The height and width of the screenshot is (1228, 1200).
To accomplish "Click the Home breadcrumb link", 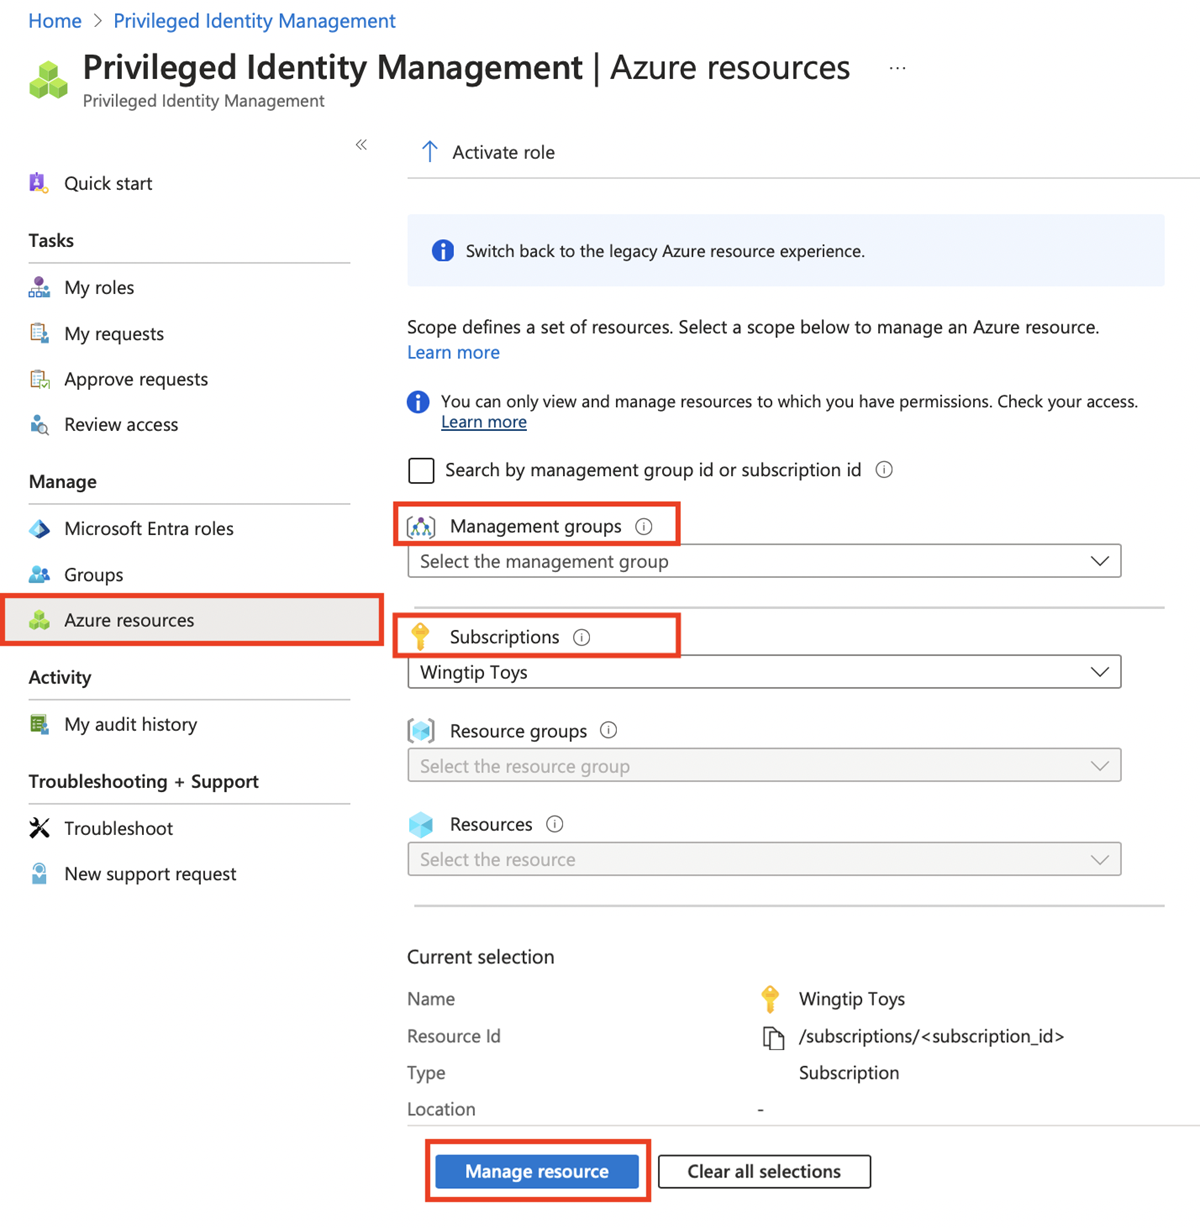I will point(55,21).
